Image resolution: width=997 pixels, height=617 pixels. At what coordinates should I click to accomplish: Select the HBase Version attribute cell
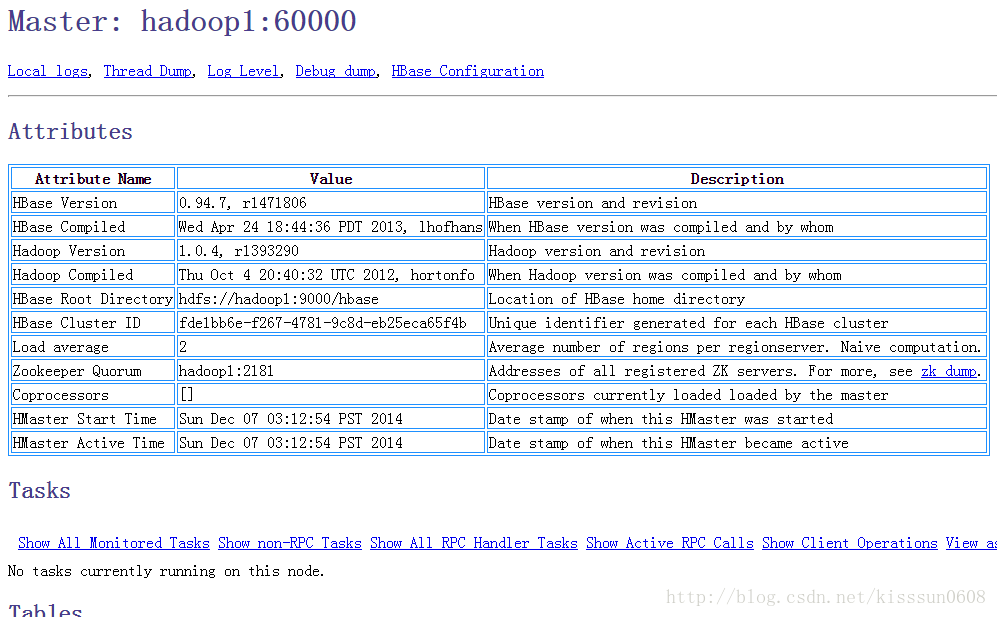[93, 203]
